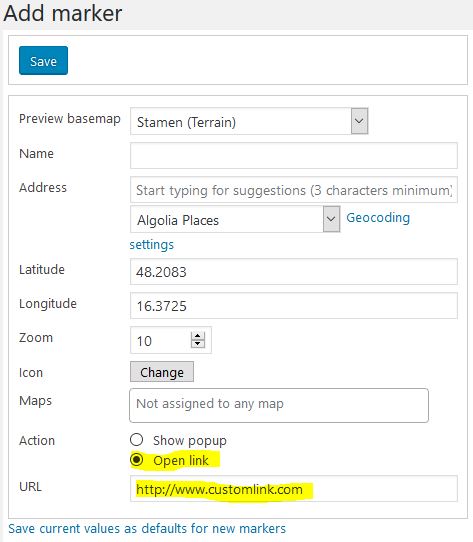The height and width of the screenshot is (542, 473).
Task: Click the blue Save button
Action: point(44,60)
